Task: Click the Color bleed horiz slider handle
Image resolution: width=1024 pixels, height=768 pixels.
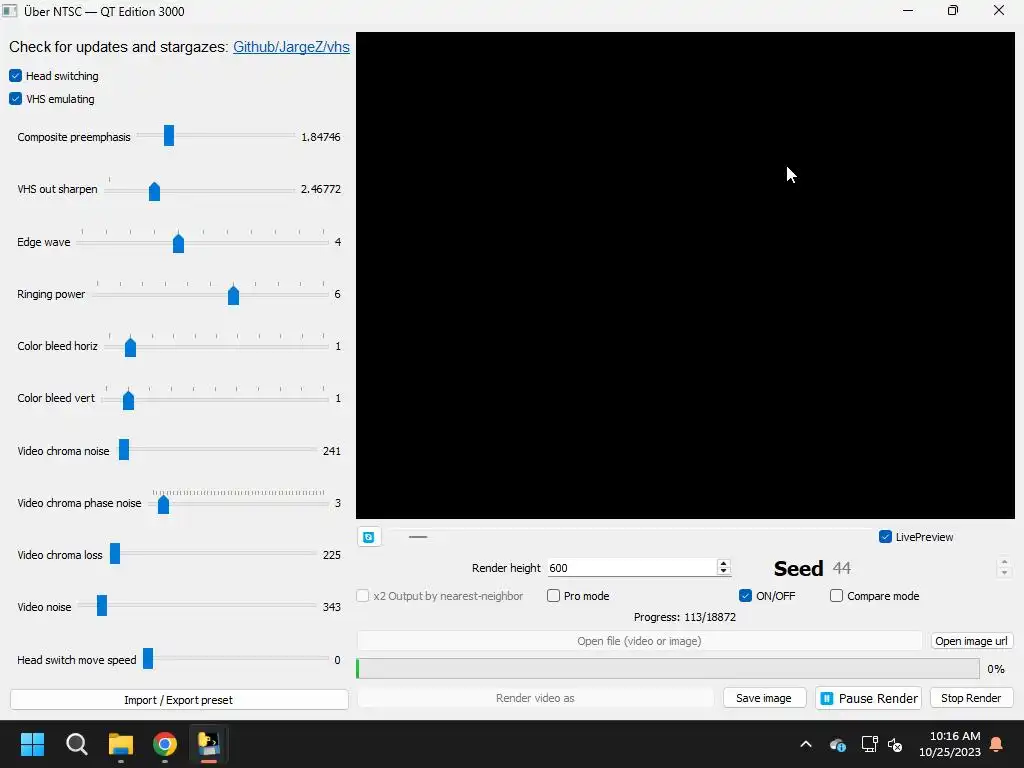Action: click(x=130, y=347)
